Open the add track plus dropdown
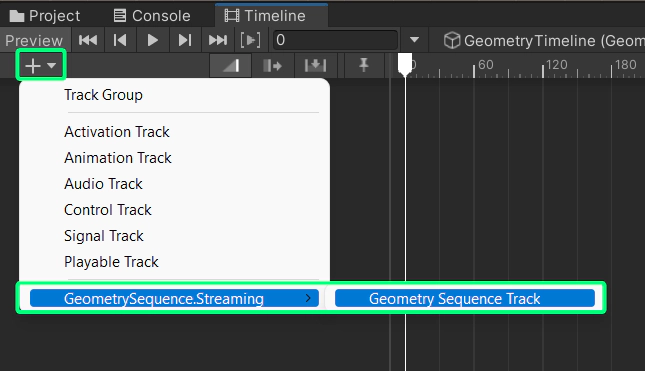645x371 pixels. (40, 65)
